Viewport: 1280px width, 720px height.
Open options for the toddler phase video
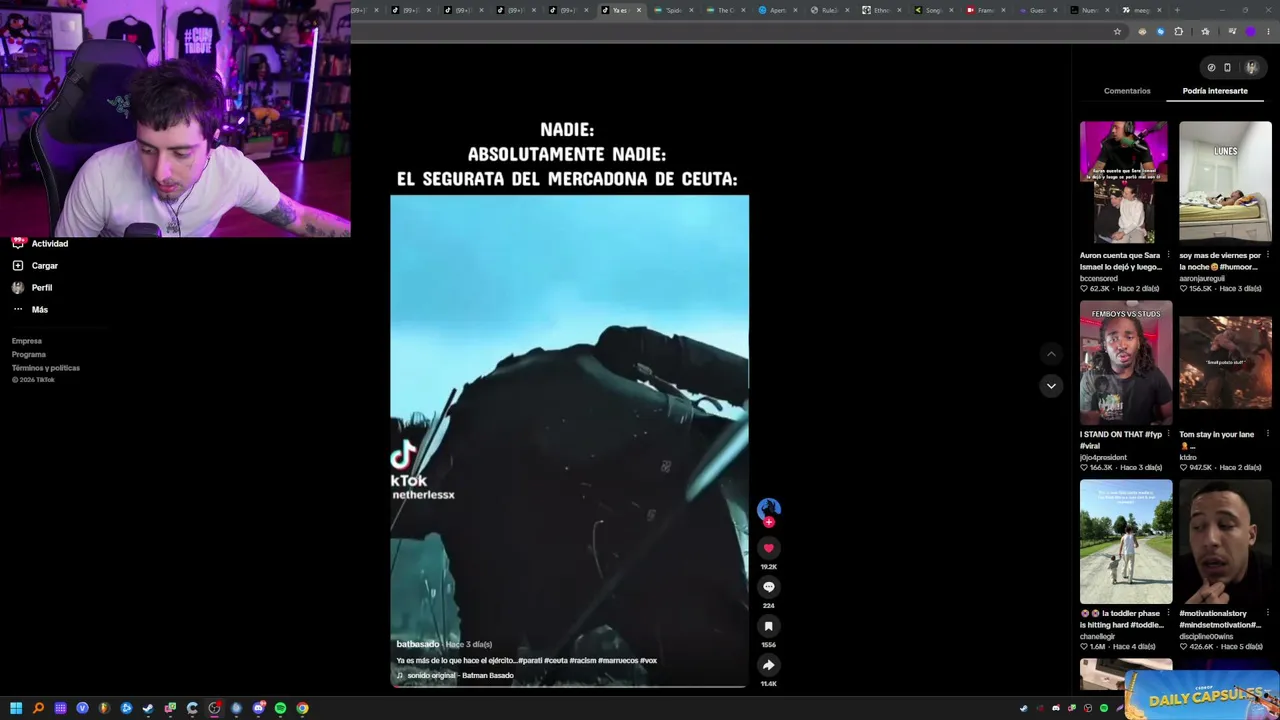tap(1168, 613)
